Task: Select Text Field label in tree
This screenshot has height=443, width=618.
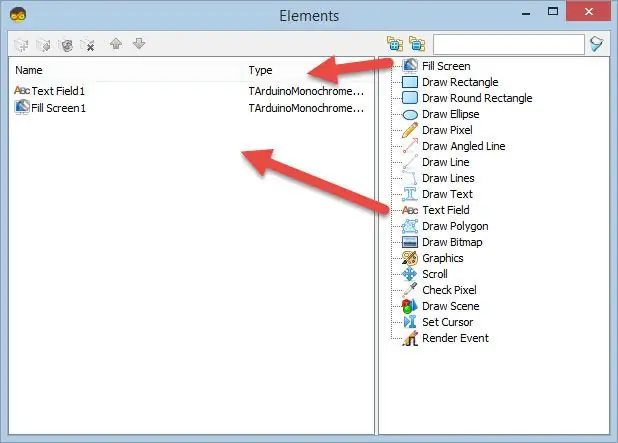Action: [446, 210]
